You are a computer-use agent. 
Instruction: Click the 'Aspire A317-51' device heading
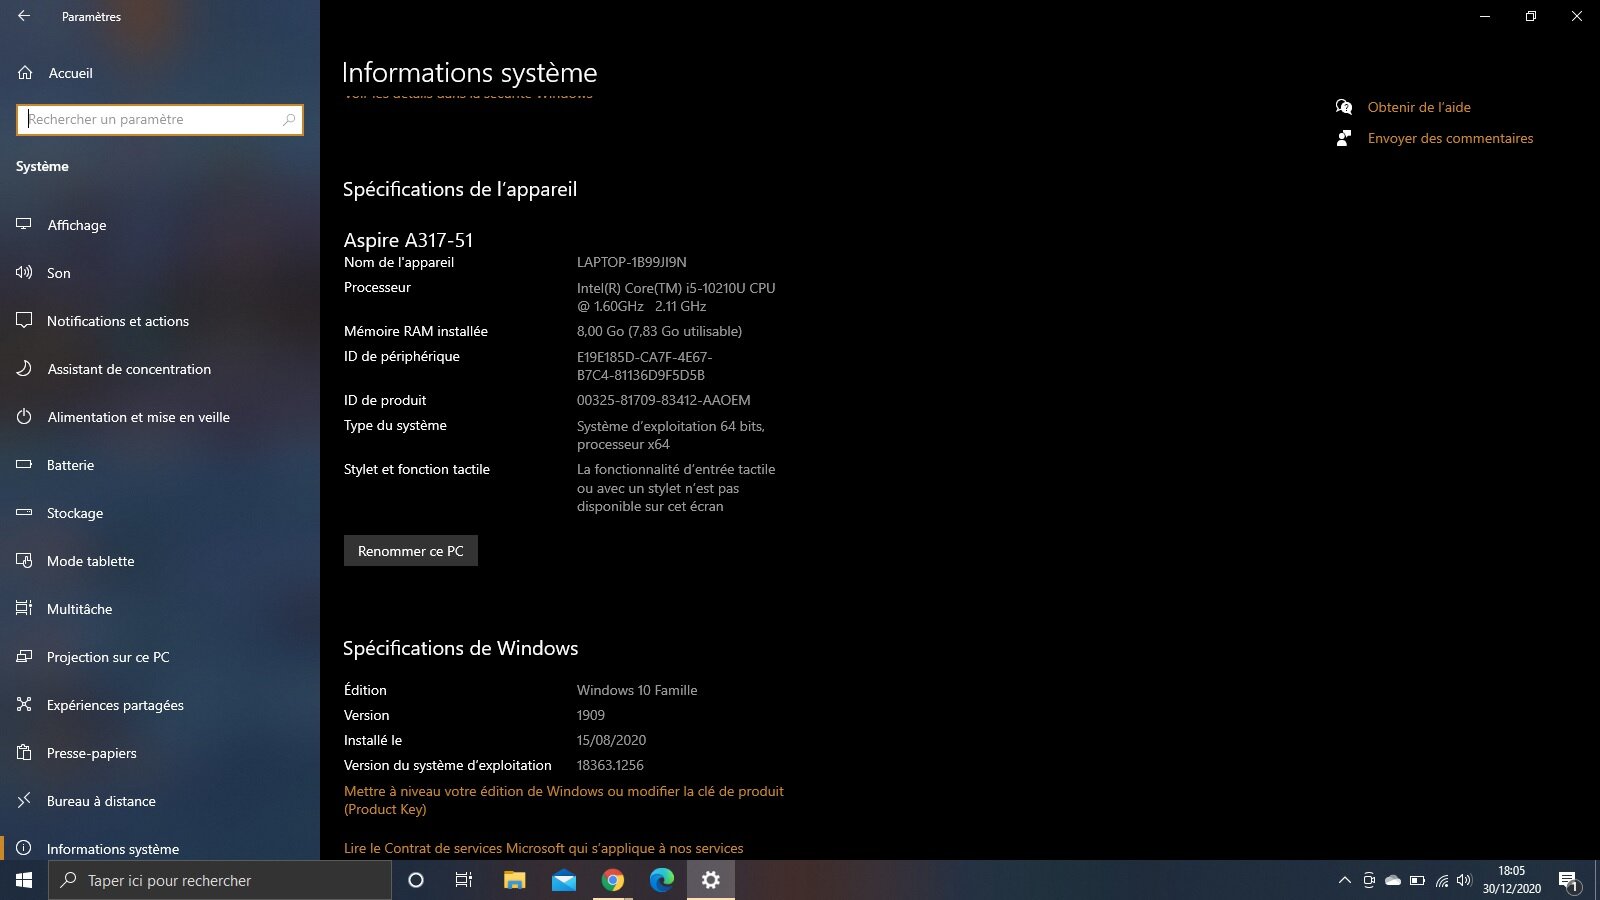point(408,240)
